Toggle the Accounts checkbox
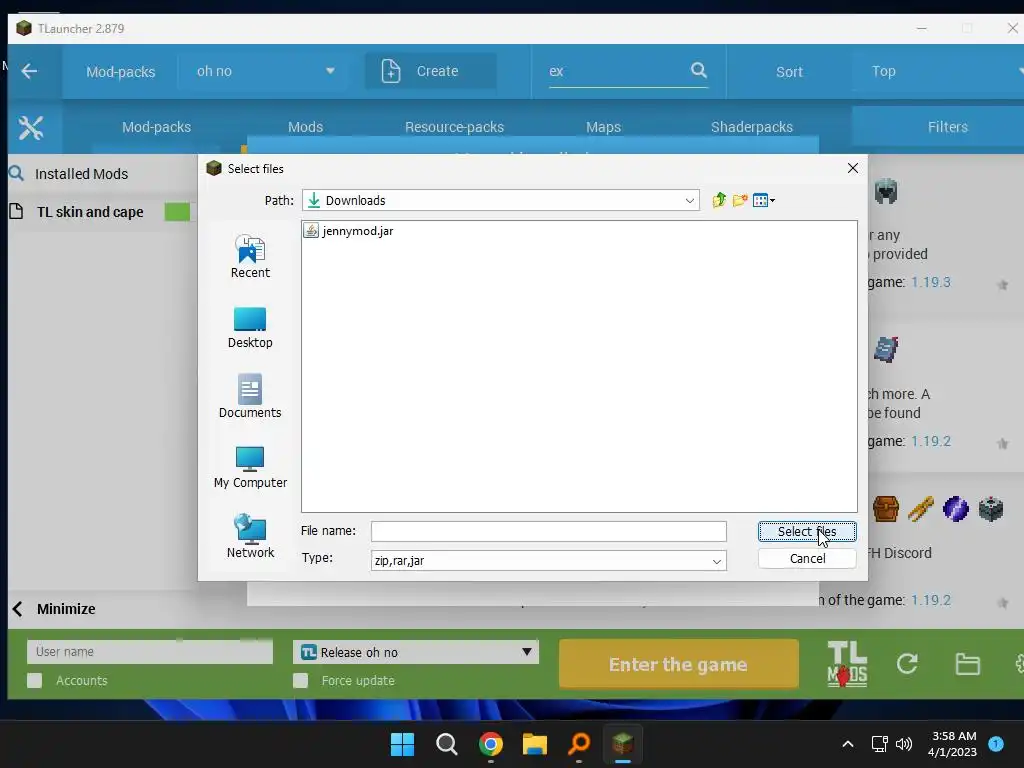 (35, 680)
